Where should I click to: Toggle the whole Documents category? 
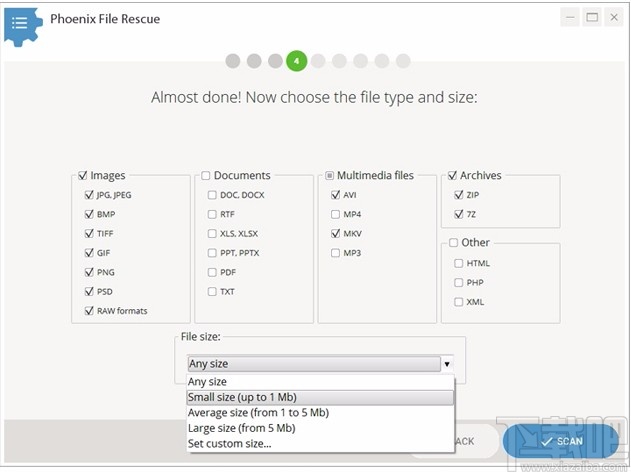204,176
